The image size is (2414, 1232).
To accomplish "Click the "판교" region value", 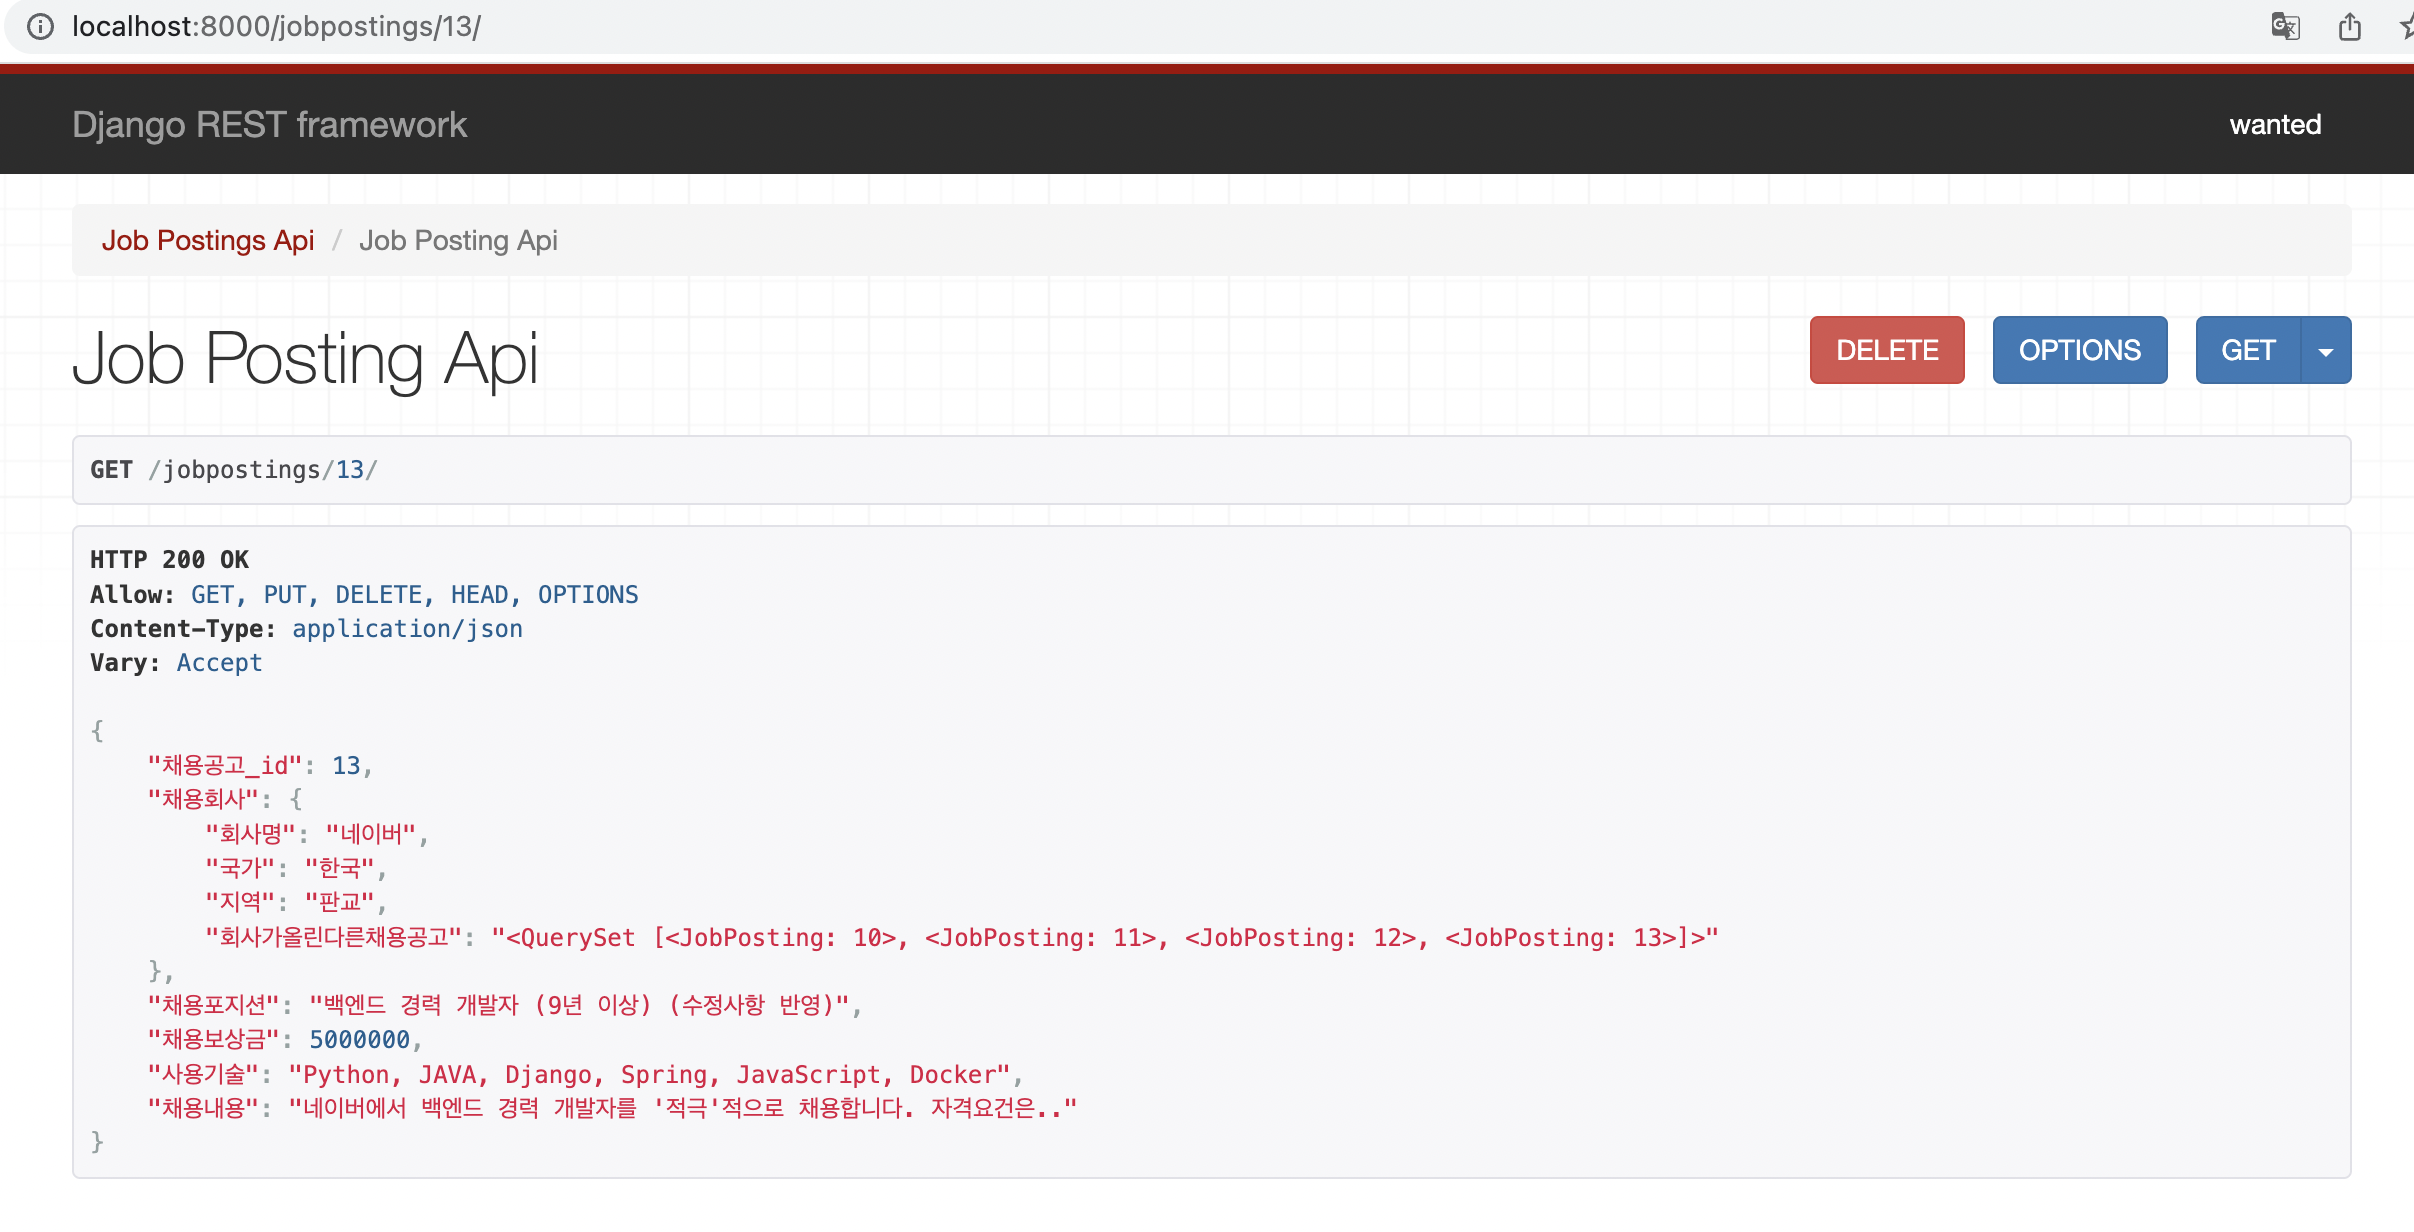I will click(x=339, y=903).
